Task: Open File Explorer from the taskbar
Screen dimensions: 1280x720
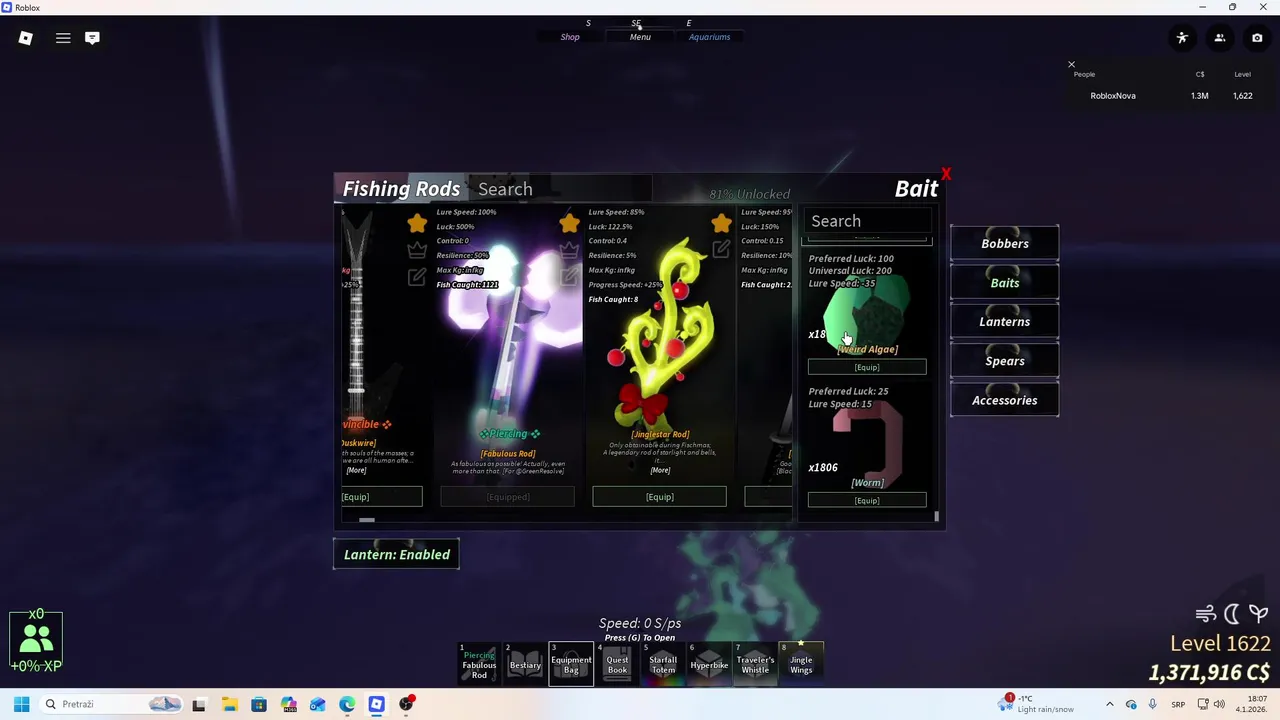Action: [x=229, y=704]
